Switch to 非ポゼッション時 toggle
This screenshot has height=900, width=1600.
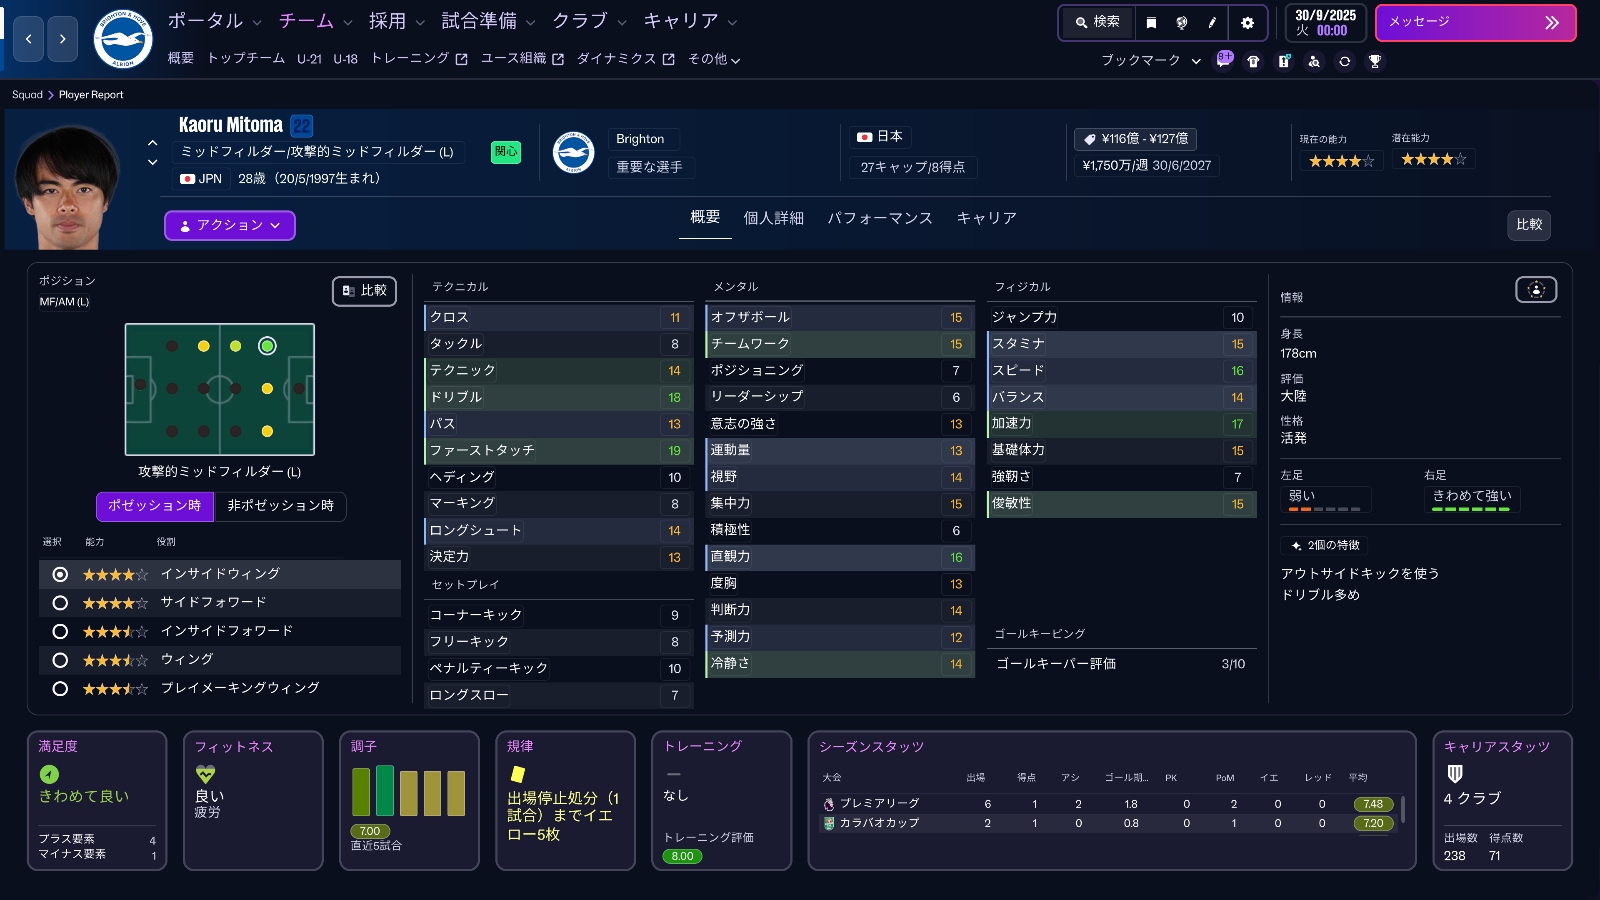click(x=280, y=506)
